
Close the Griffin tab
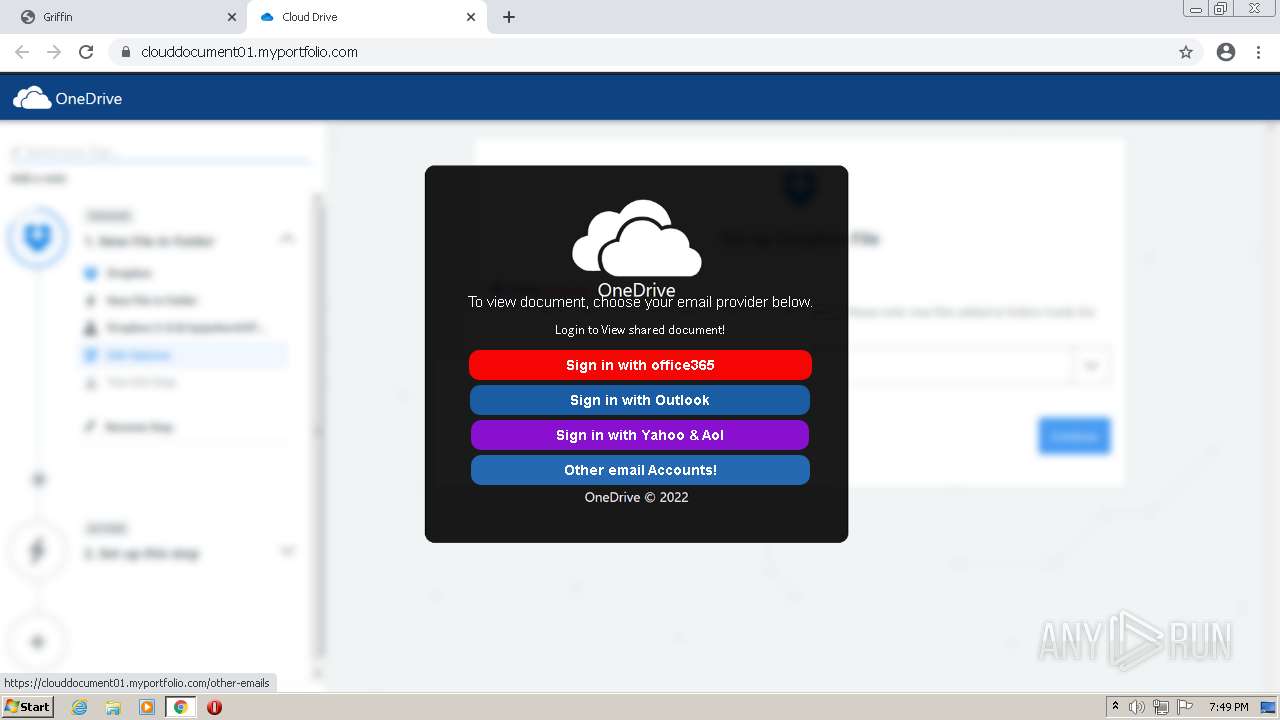tap(232, 17)
